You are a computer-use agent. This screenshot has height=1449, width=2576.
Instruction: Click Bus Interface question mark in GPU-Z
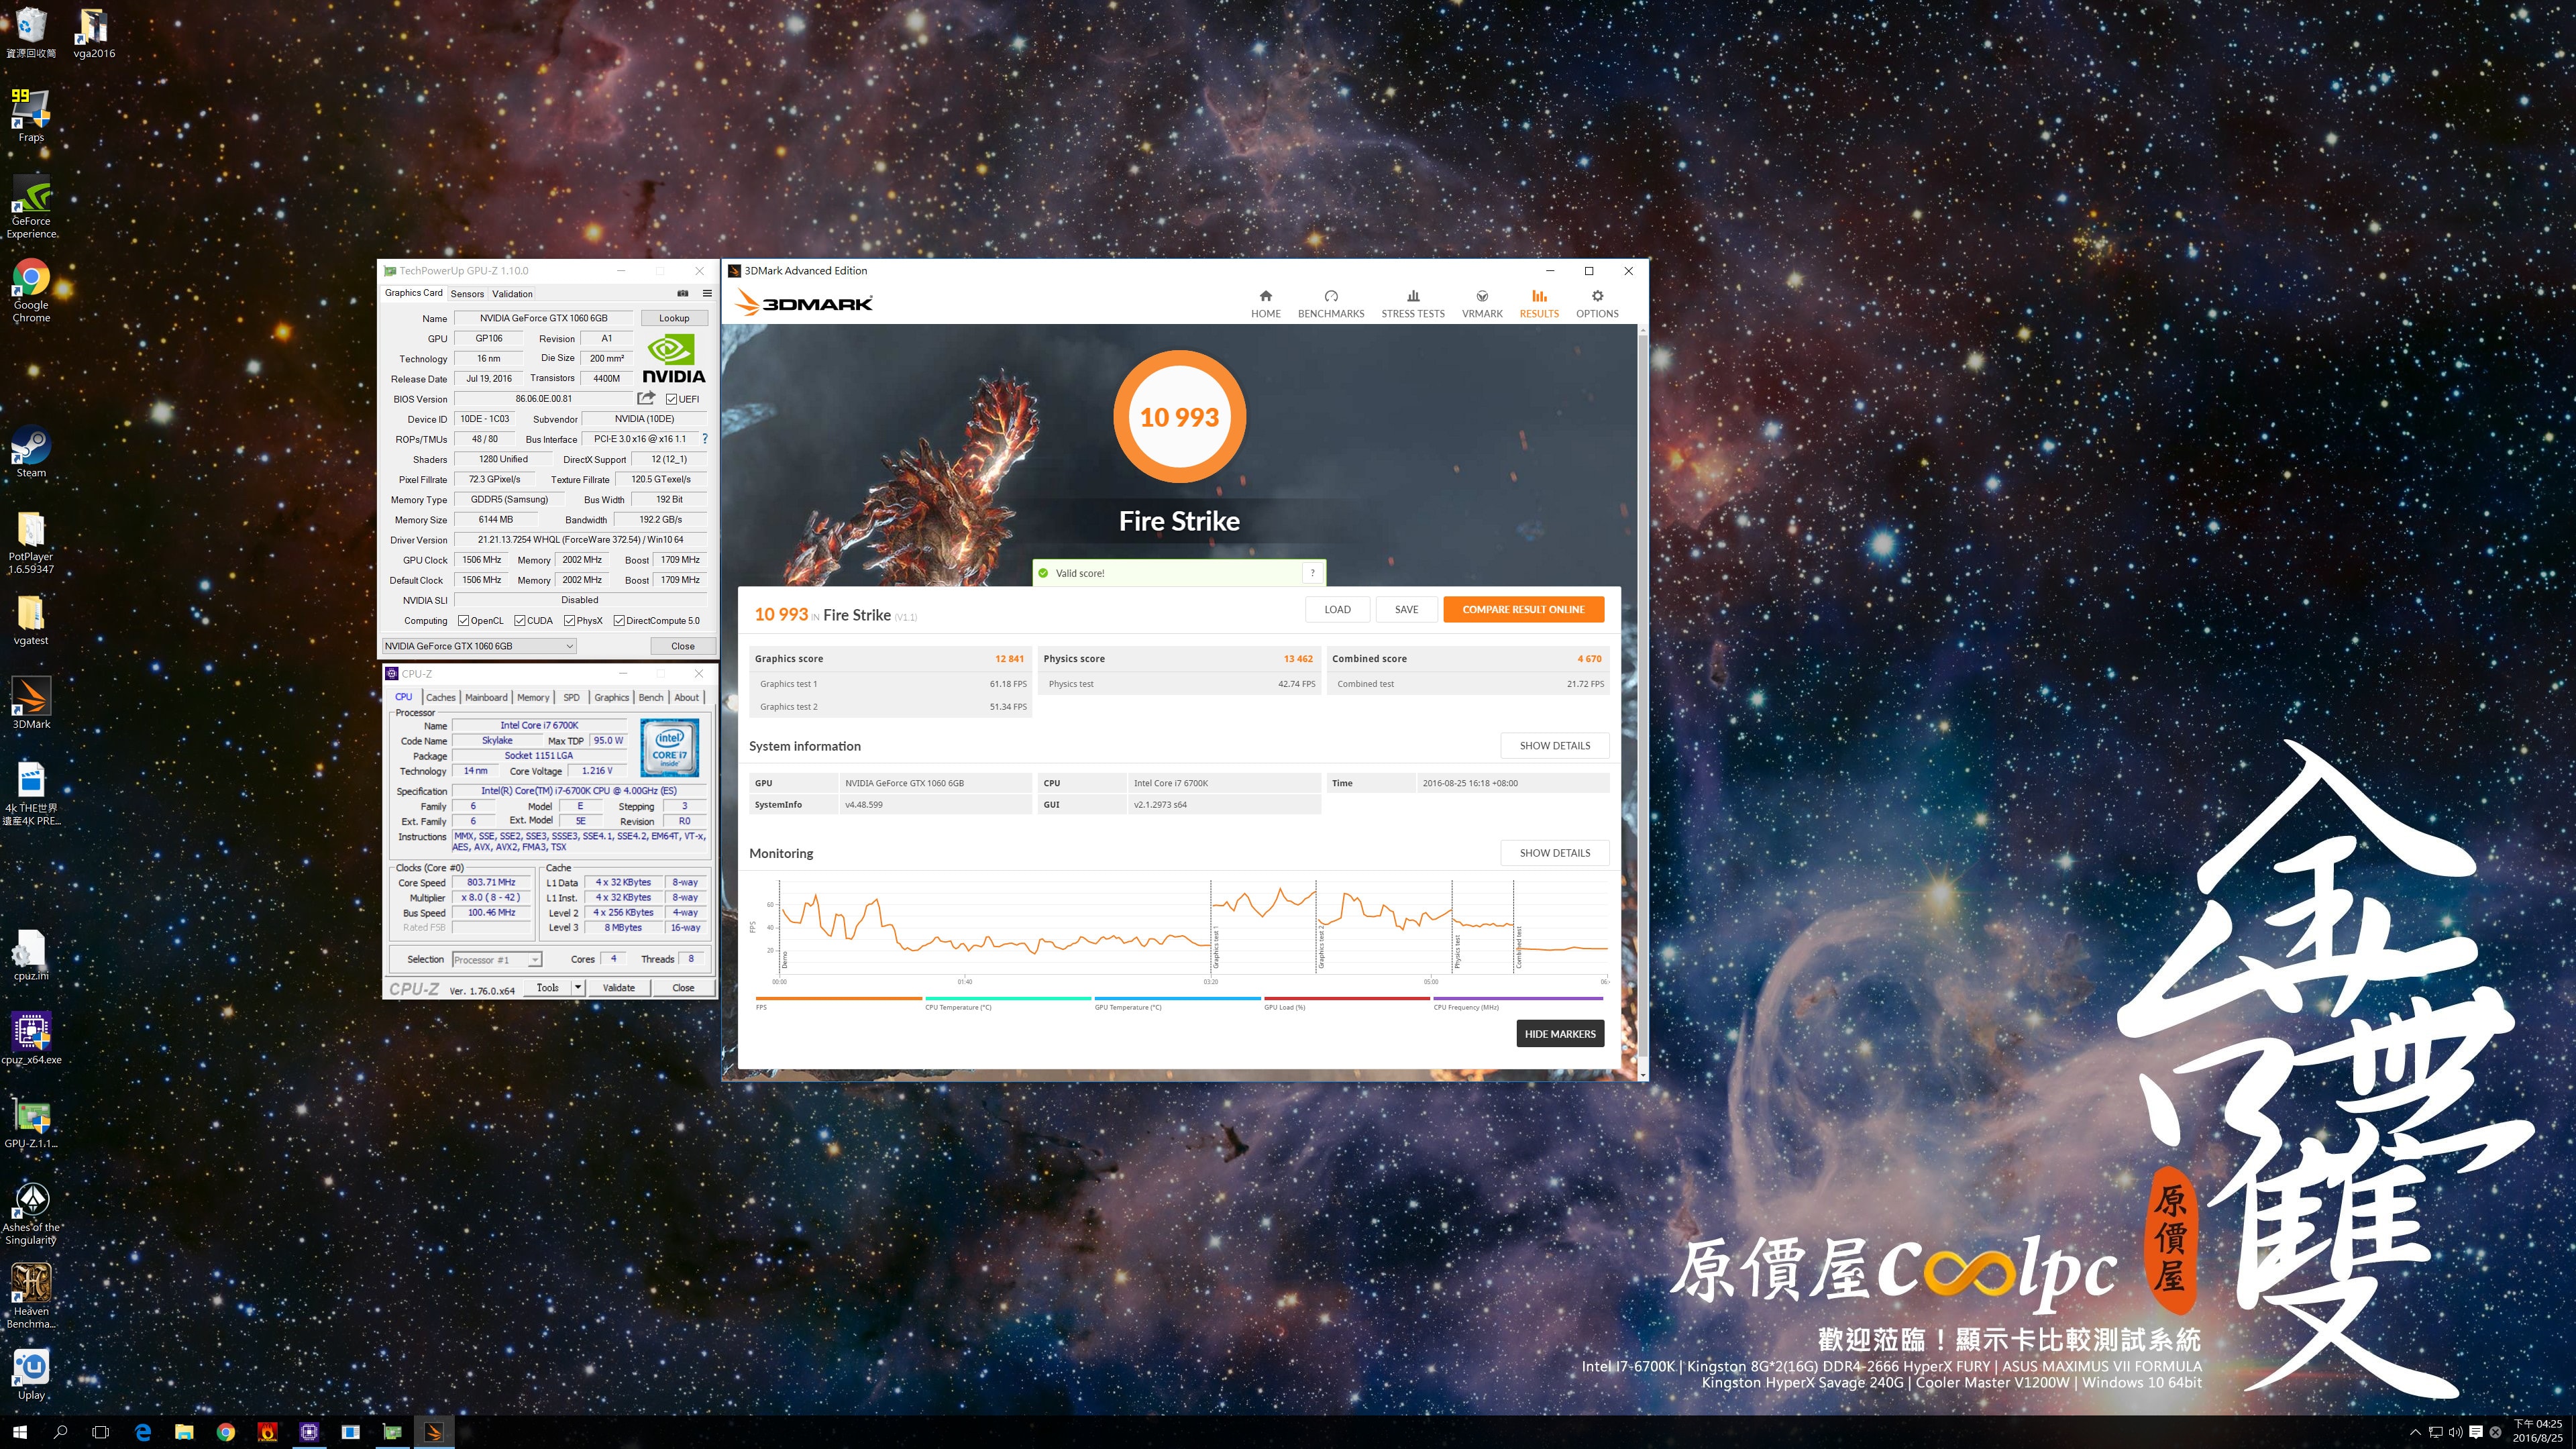705,438
